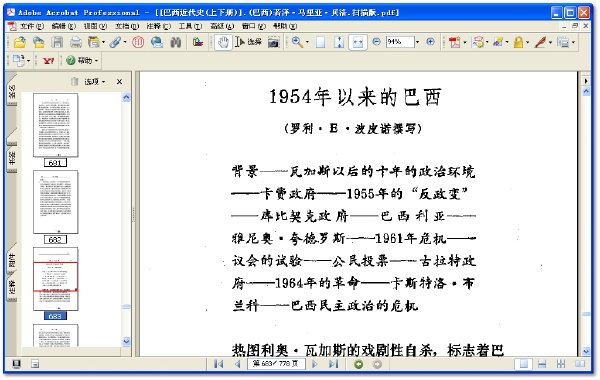Open the 文件 (File) menu
Image resolution: width=600 pixels, height=380 pixels.
pos(31,26)
